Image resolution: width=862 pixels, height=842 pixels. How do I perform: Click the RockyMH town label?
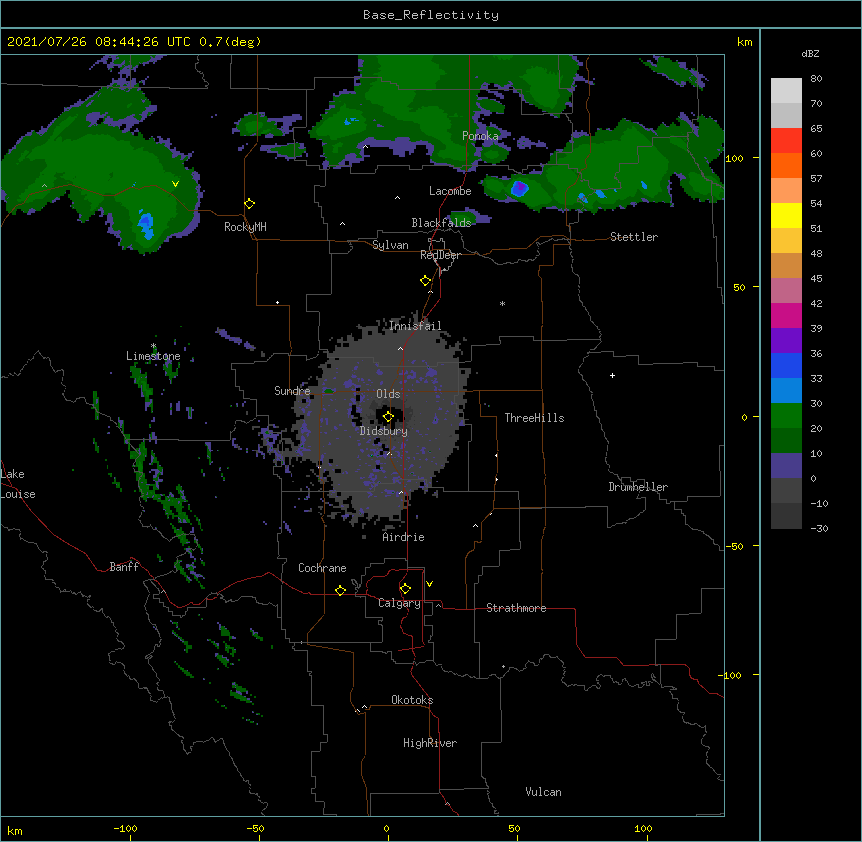(245, 227)
